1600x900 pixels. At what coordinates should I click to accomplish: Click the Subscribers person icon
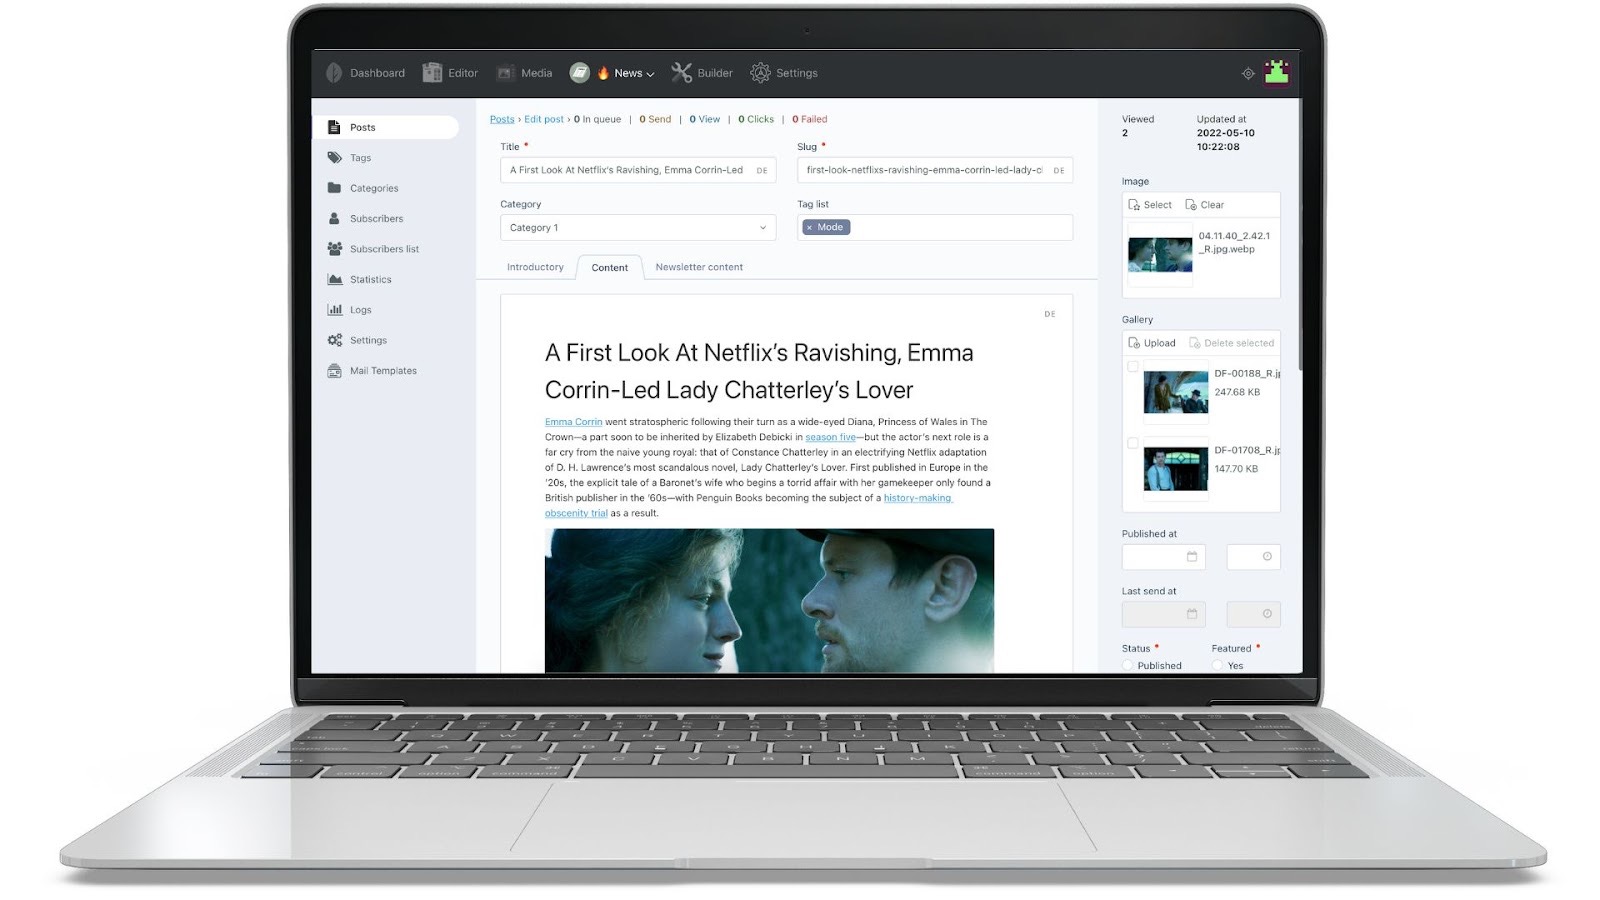(334, 218)
